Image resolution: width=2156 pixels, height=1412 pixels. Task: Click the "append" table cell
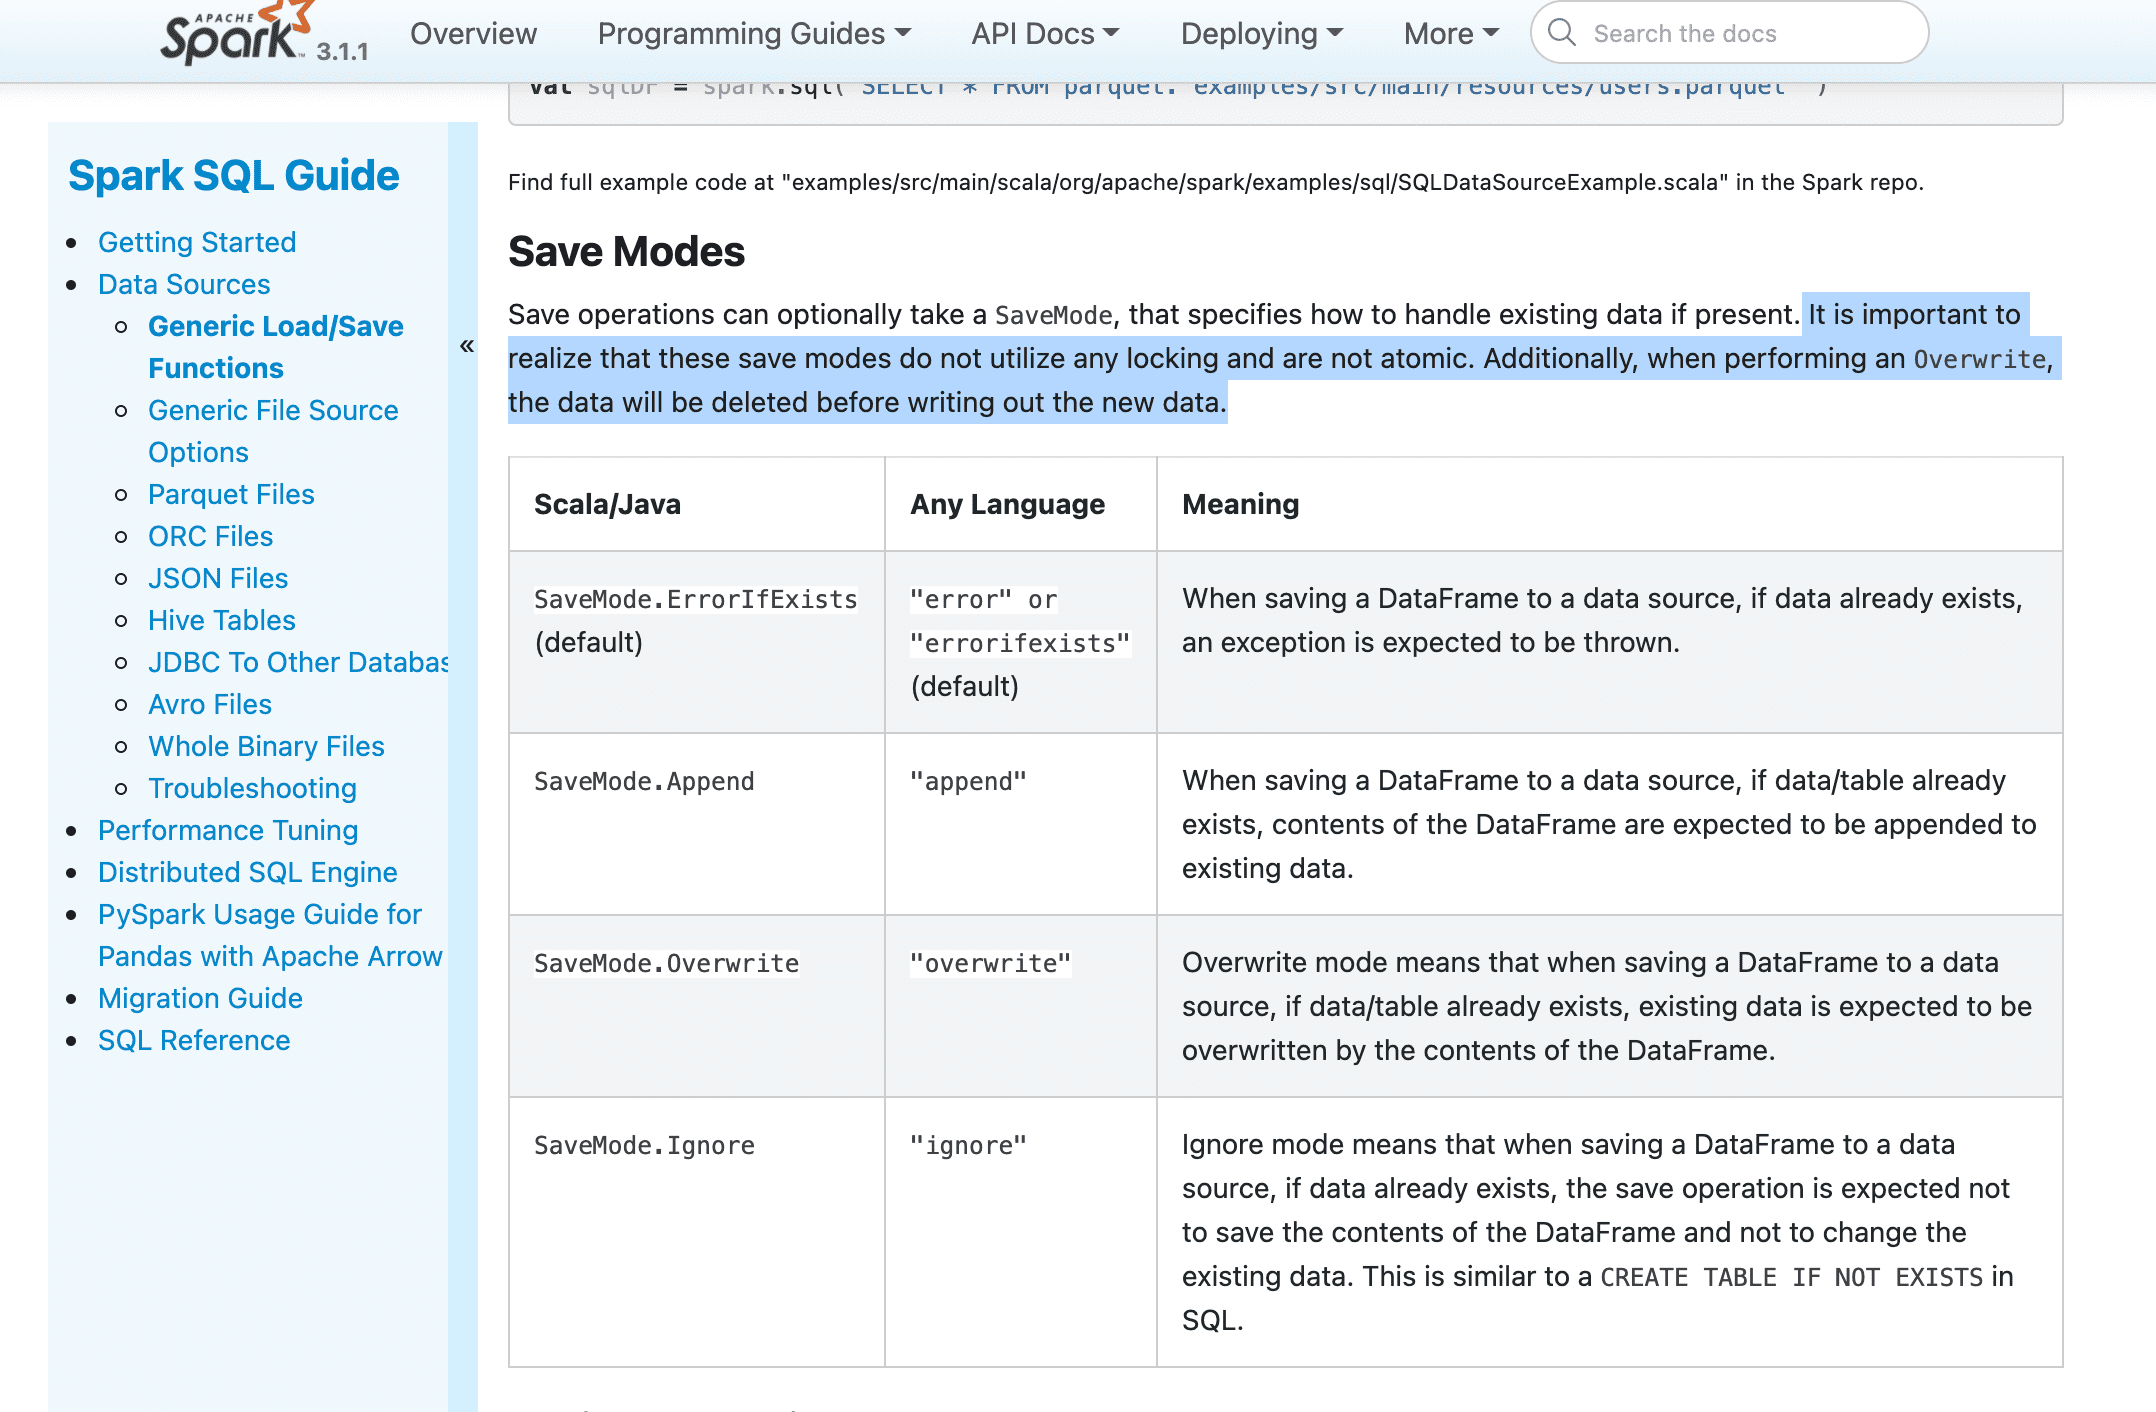tap(1020, 824)
